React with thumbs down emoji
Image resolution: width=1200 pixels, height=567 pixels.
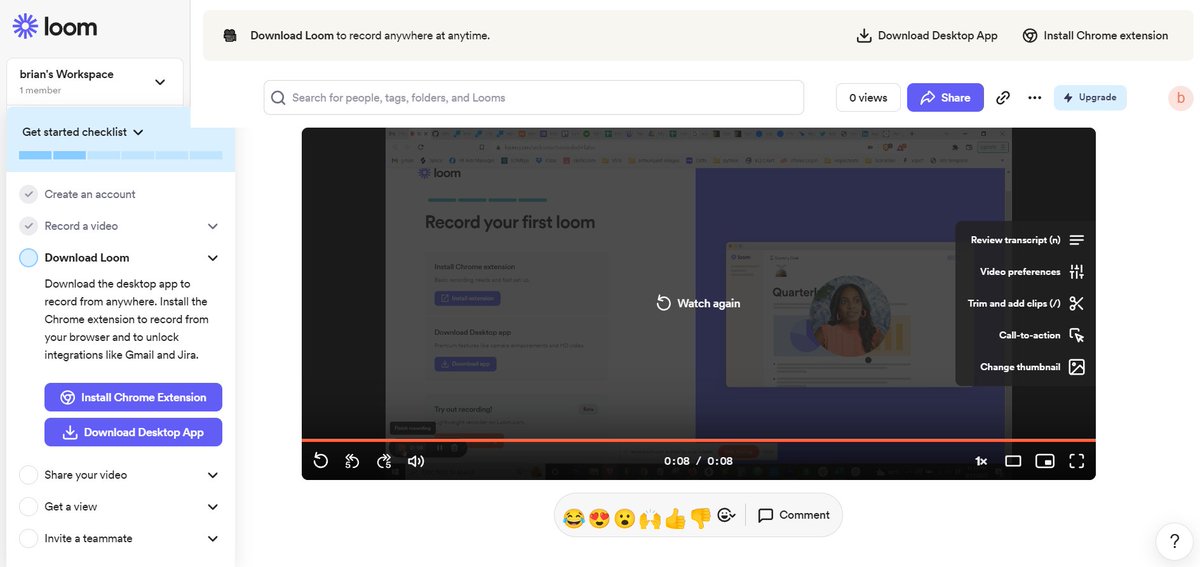pyautogui.click(x=700, y=518)
